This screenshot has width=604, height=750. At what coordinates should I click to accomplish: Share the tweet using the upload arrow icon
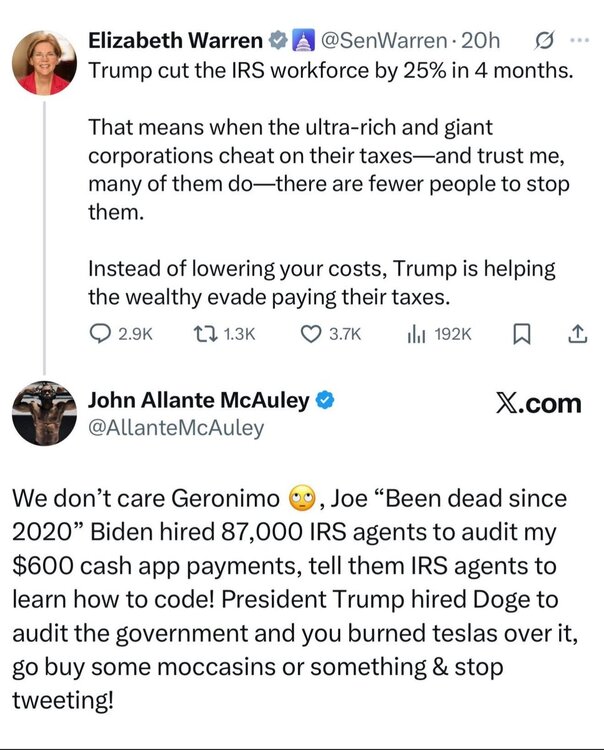(577, 334)
